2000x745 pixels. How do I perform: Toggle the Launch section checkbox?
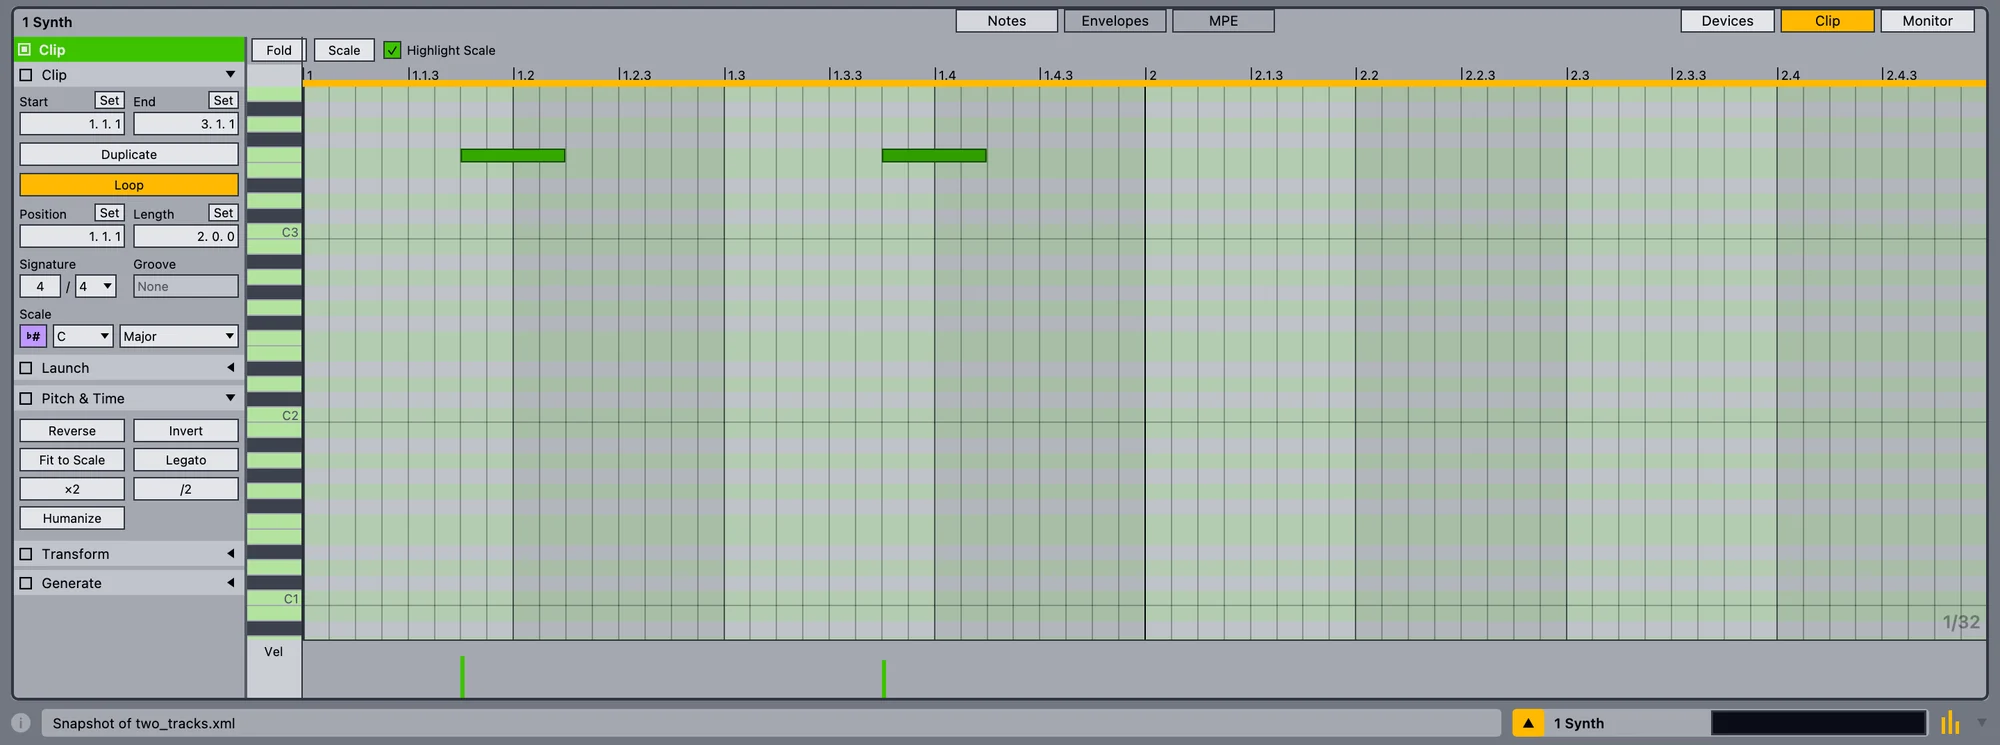(26, 368)
